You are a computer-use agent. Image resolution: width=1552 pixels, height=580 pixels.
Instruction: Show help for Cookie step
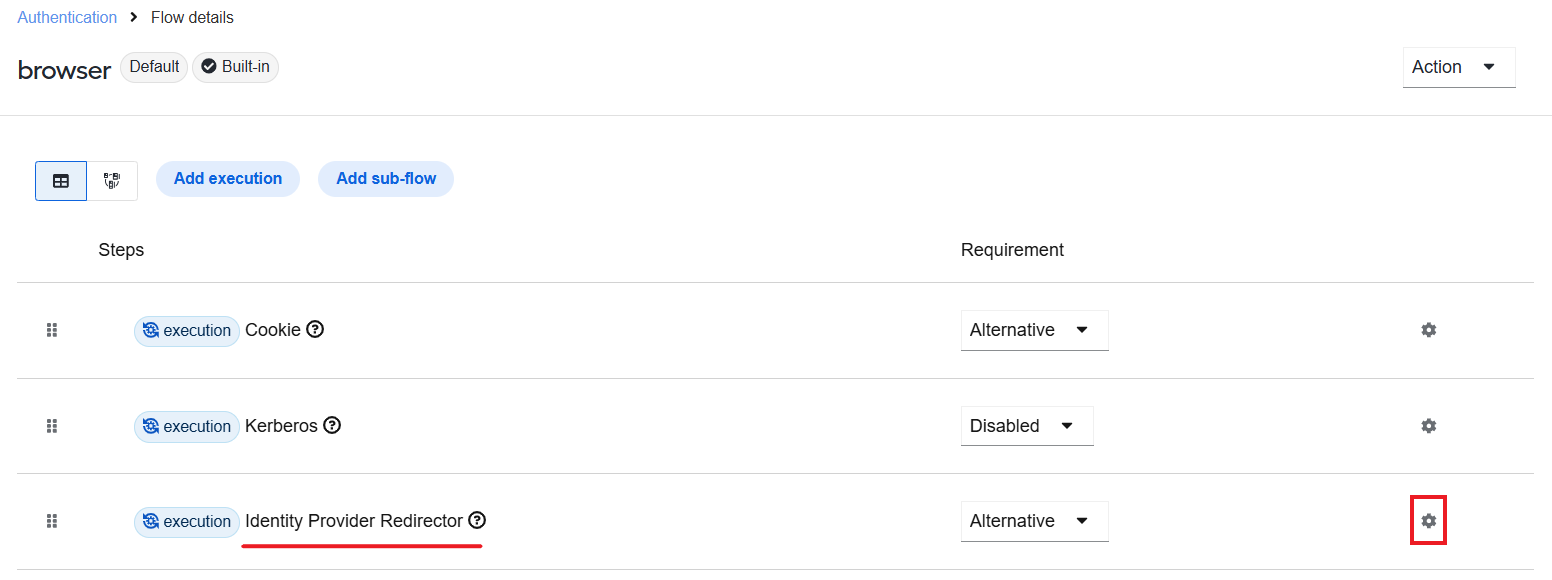[315, 329]
